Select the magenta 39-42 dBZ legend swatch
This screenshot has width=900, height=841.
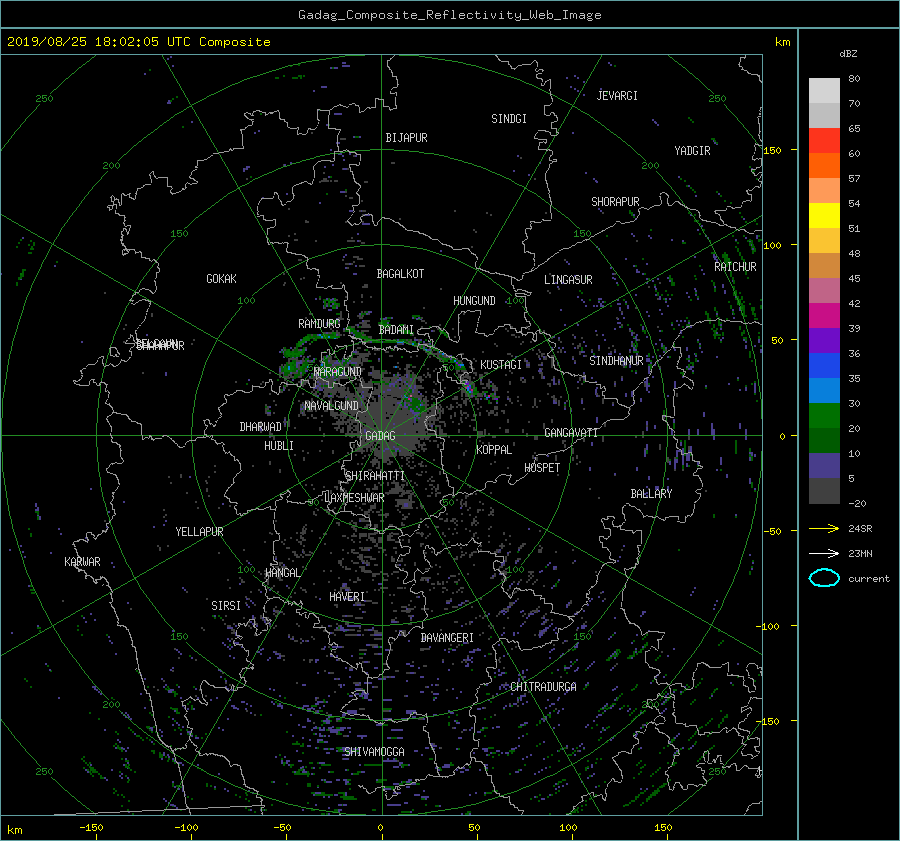tap(824, 316)
